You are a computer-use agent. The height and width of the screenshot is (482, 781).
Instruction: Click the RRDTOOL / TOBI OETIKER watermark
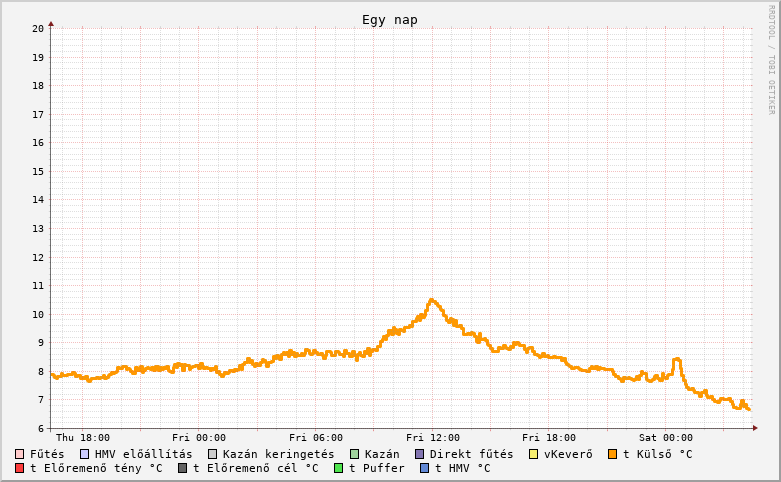[771, 60]
